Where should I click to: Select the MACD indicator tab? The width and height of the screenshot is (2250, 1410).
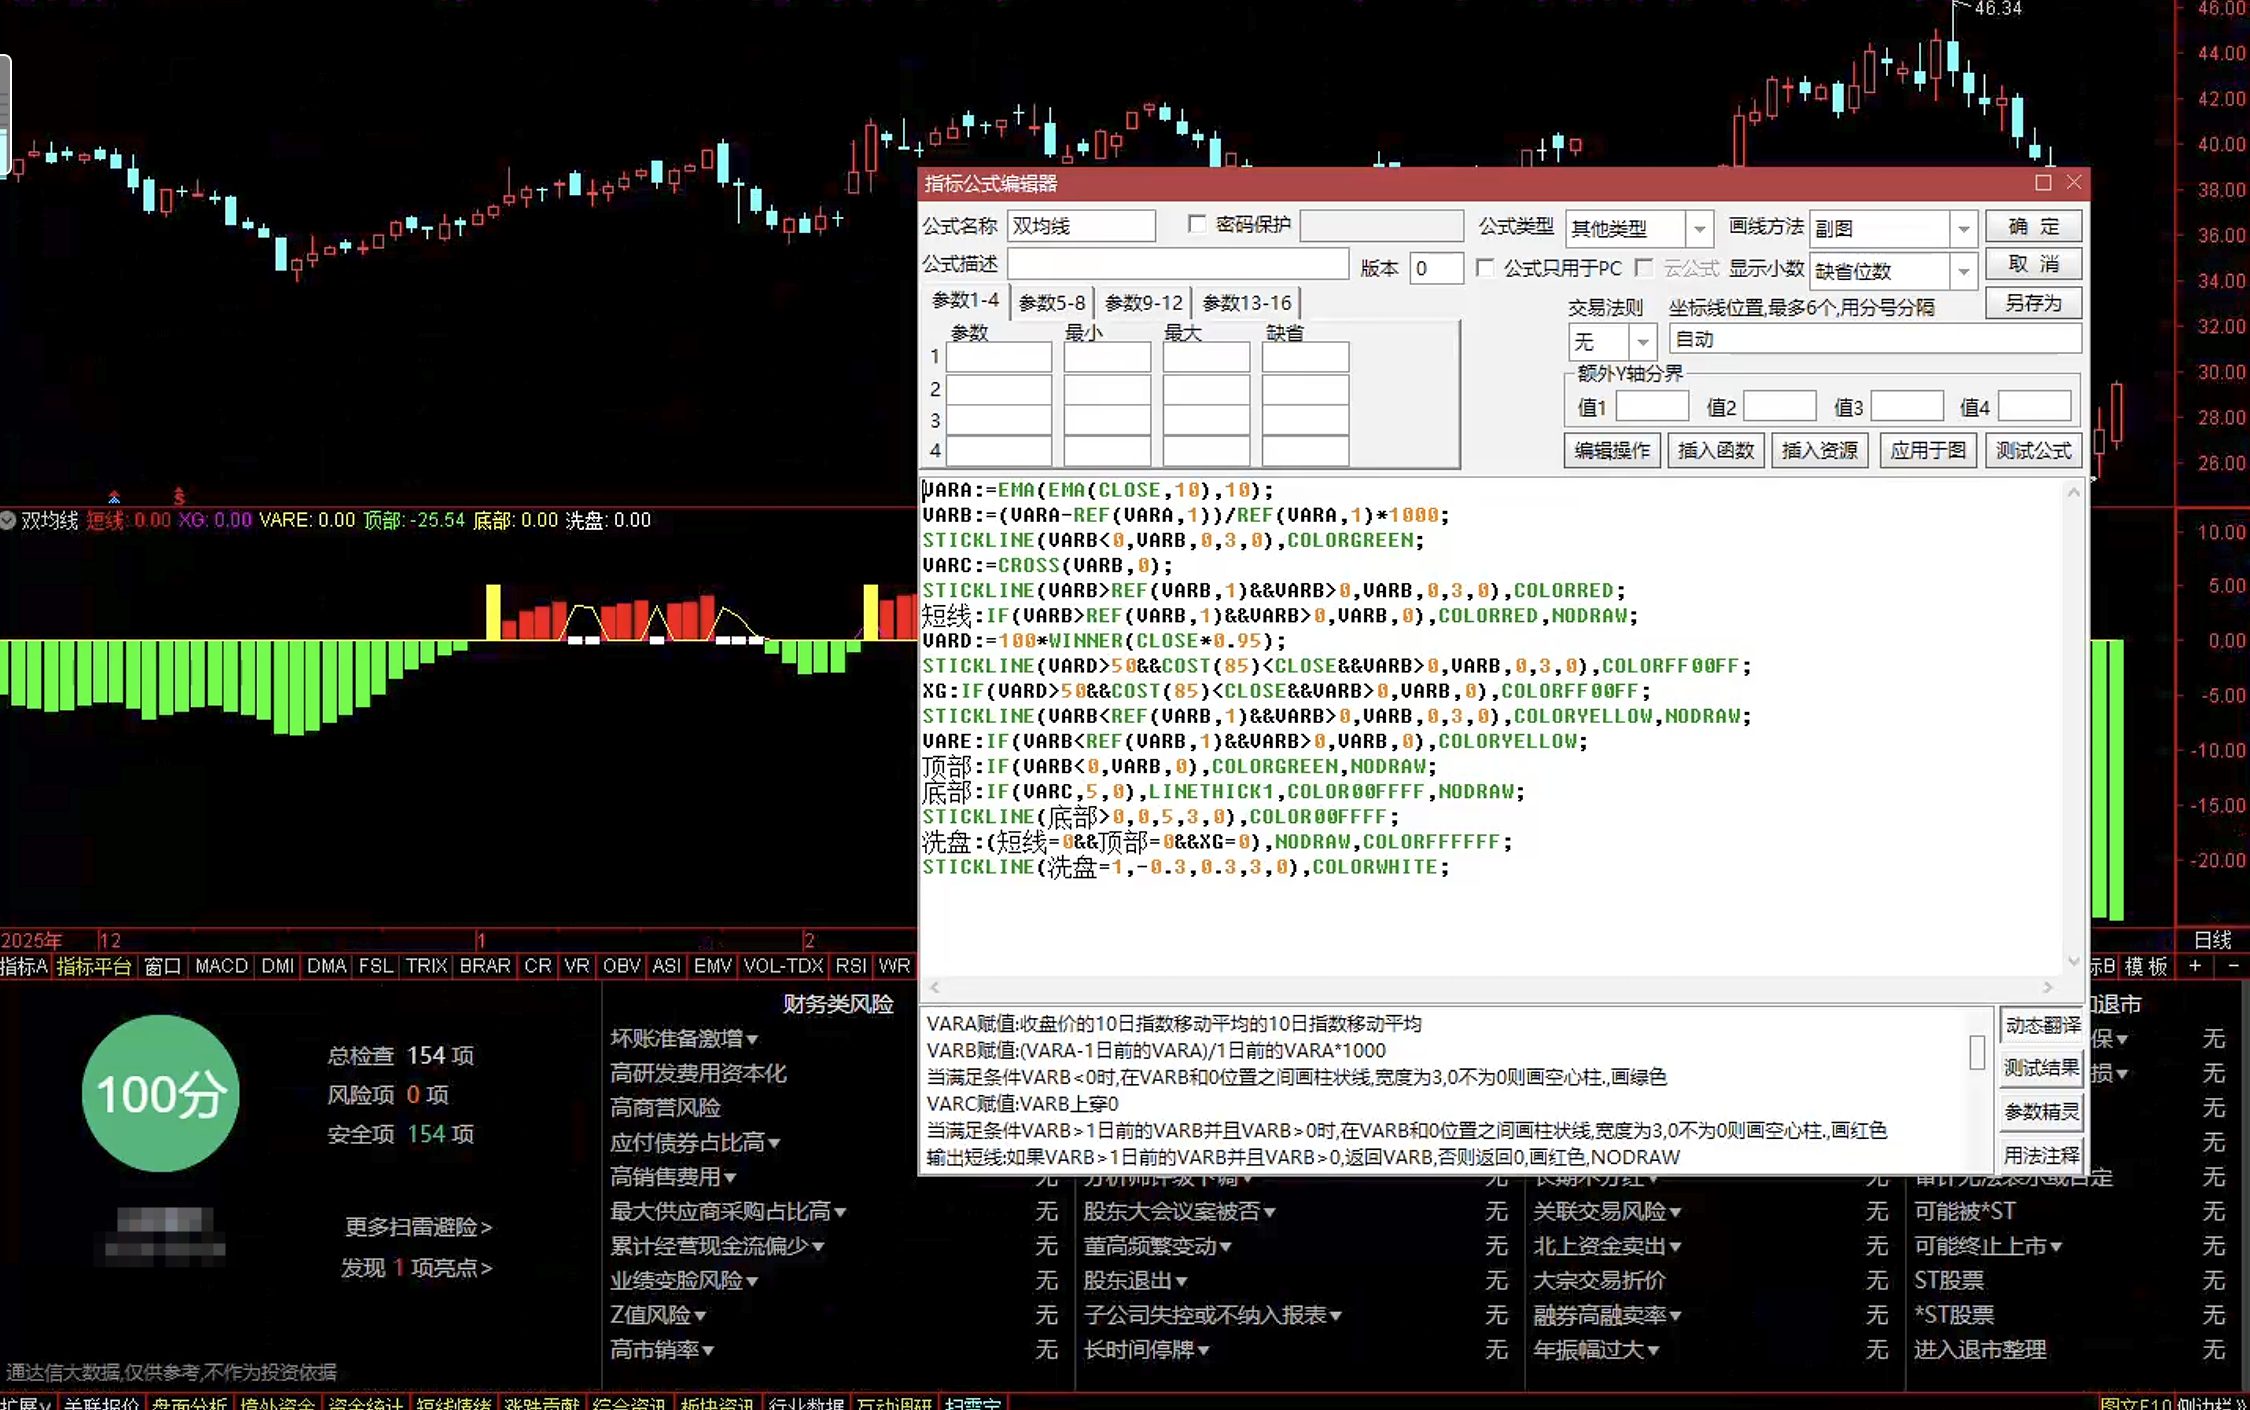[x=222, y=966]
